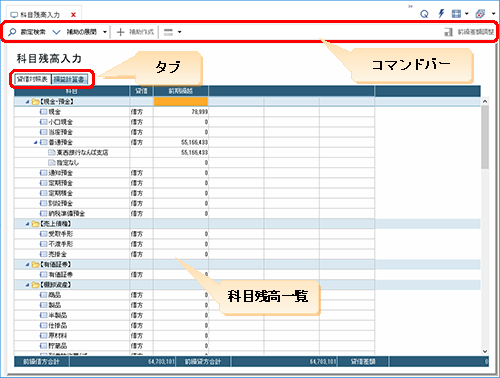The width and height of the screenshot is (500, 378).
Task: Open the 補助の展開 dropdown arrow
Action: coord(105,32)
